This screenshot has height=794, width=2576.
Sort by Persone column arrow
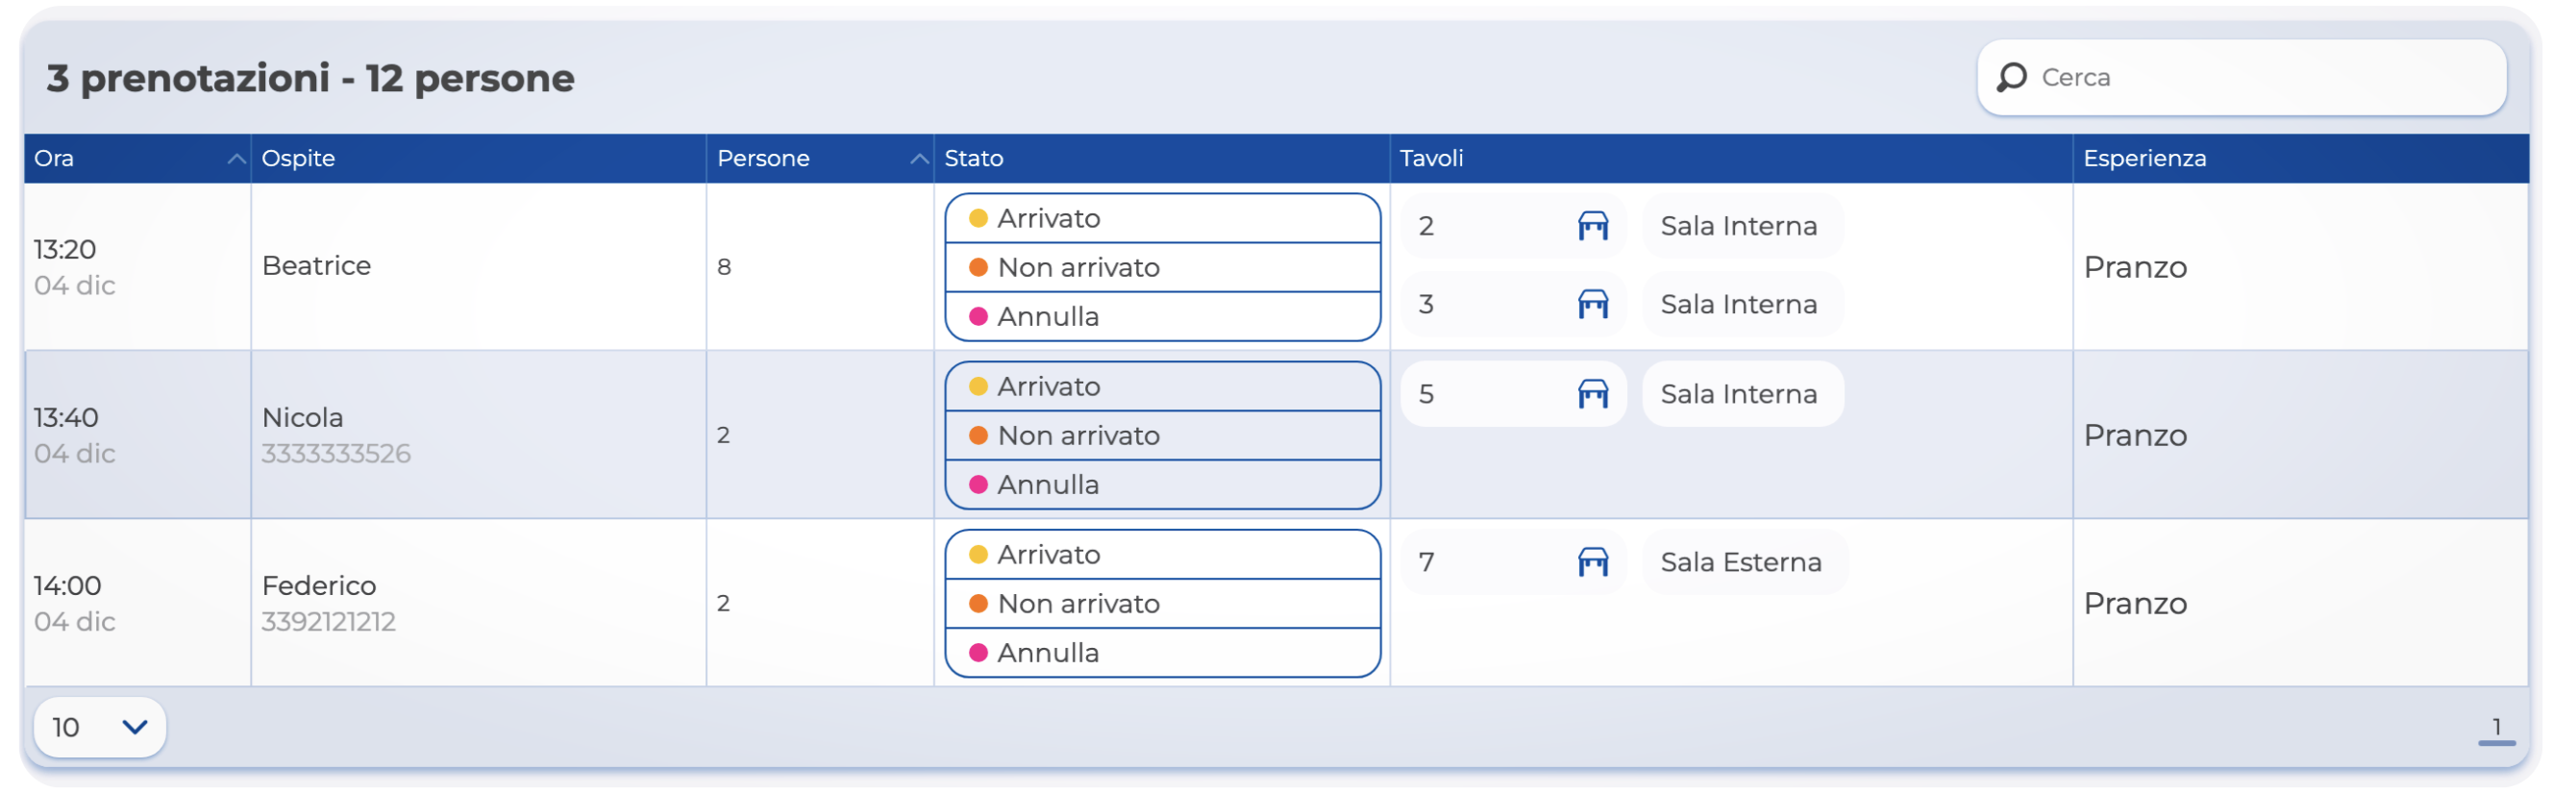coord(919,159)
